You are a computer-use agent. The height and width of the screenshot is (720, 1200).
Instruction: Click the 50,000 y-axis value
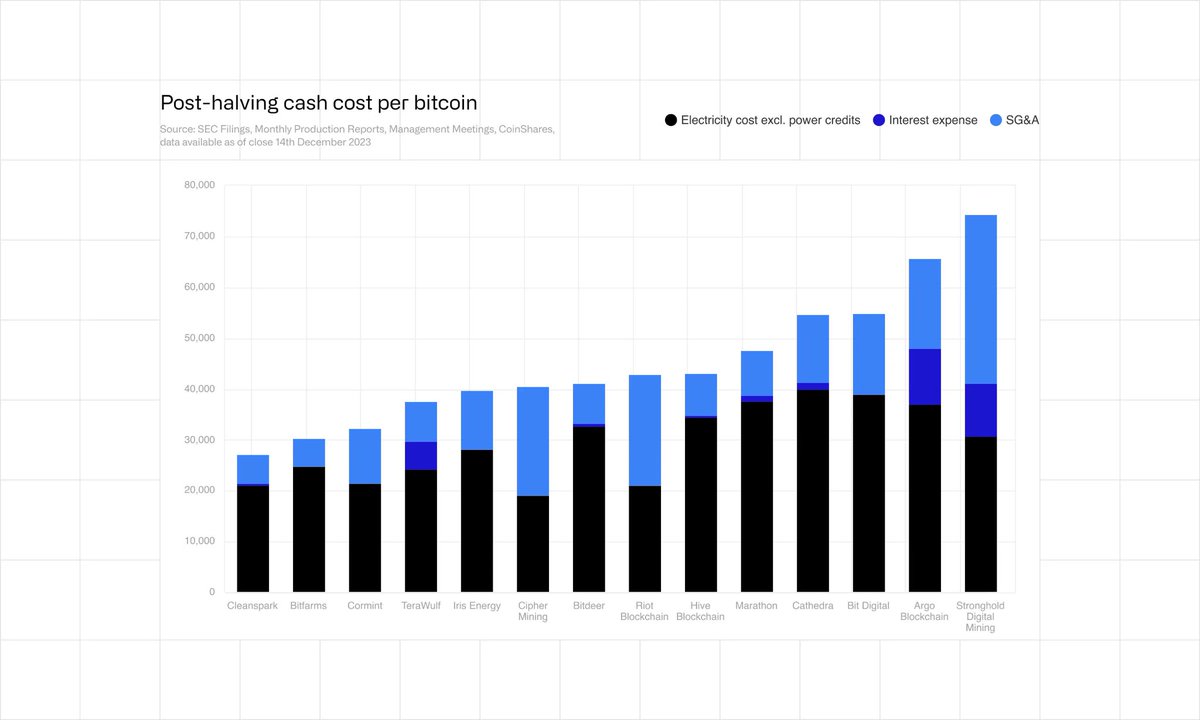(199, 339)
